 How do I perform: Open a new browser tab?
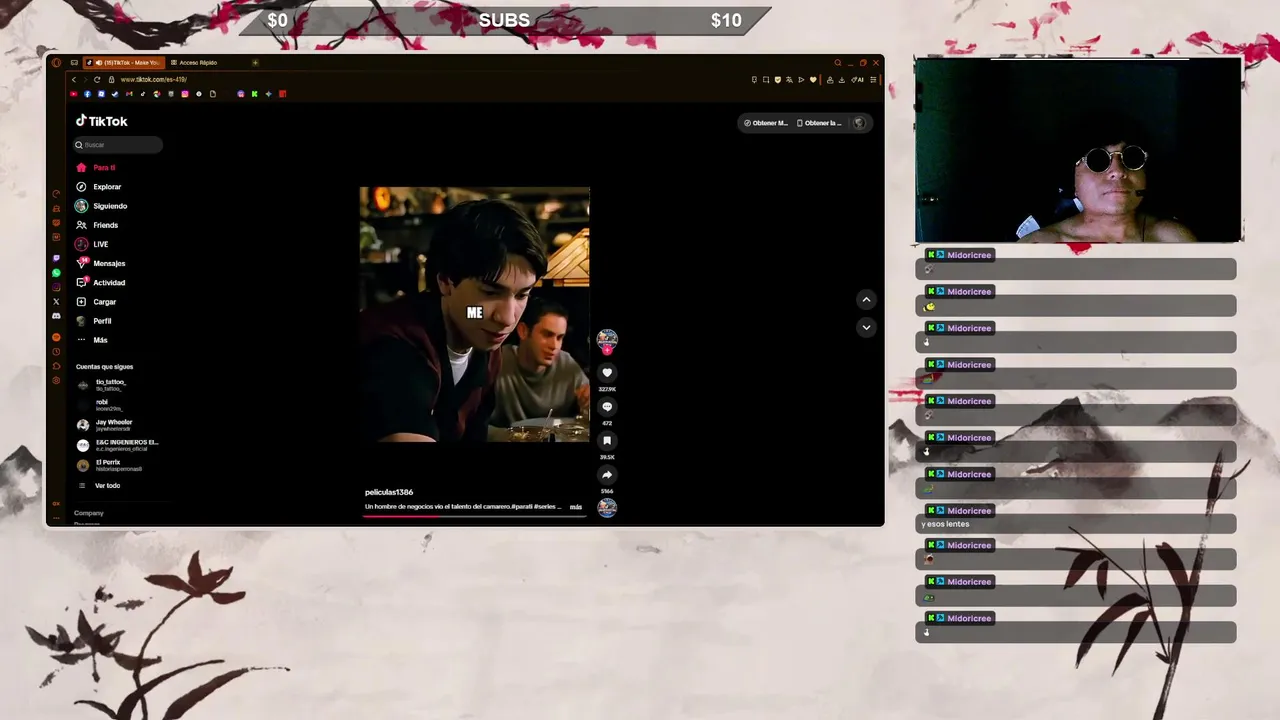[x=255, y=63]
